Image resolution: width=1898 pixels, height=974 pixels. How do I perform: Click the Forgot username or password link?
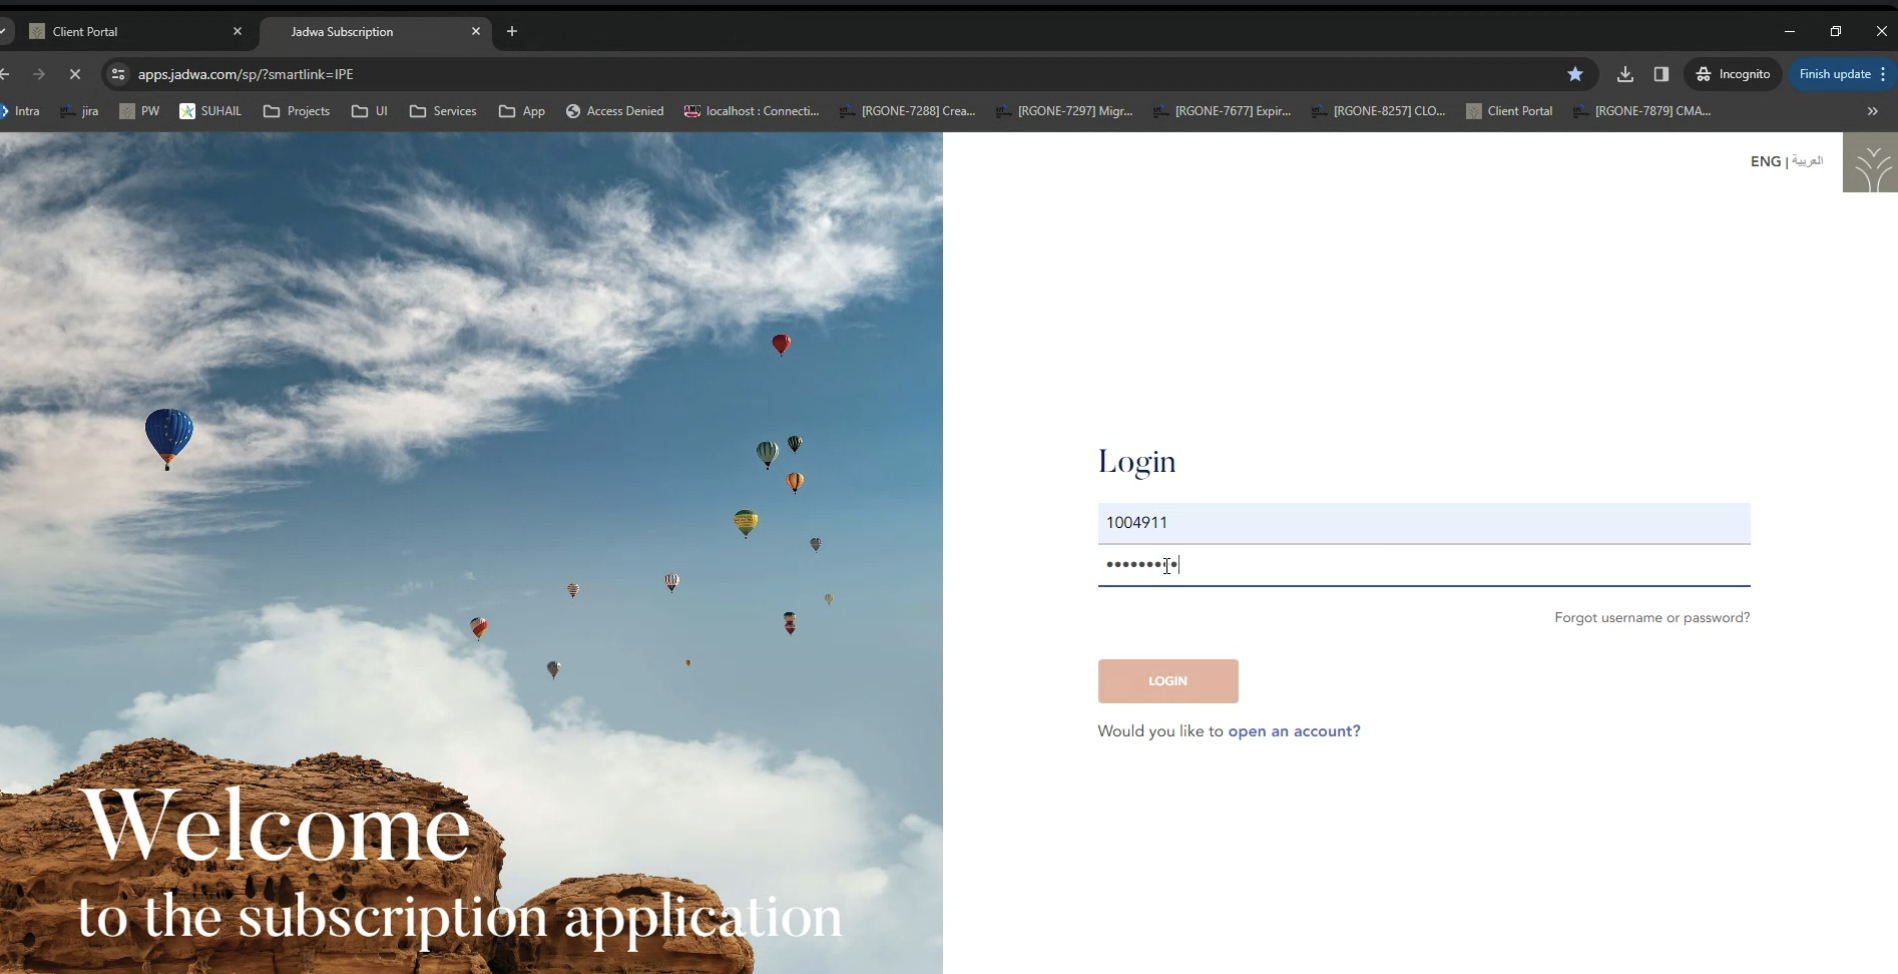(x=1651, y=618)
